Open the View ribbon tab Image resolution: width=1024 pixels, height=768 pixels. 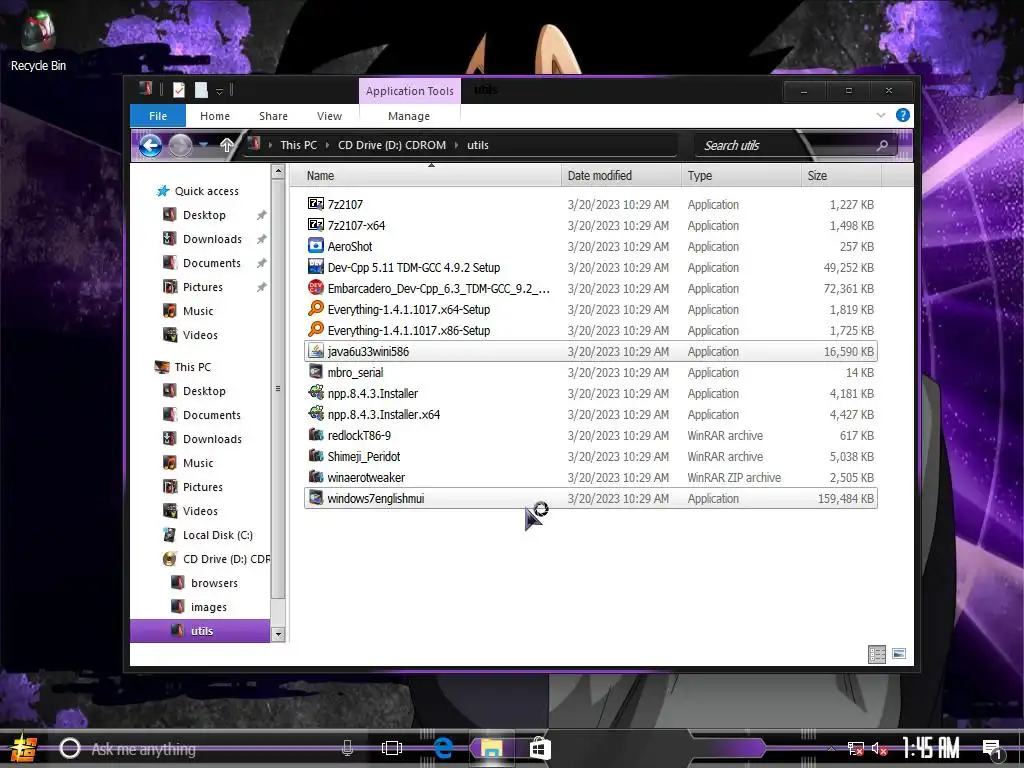[x=329, y=116]
